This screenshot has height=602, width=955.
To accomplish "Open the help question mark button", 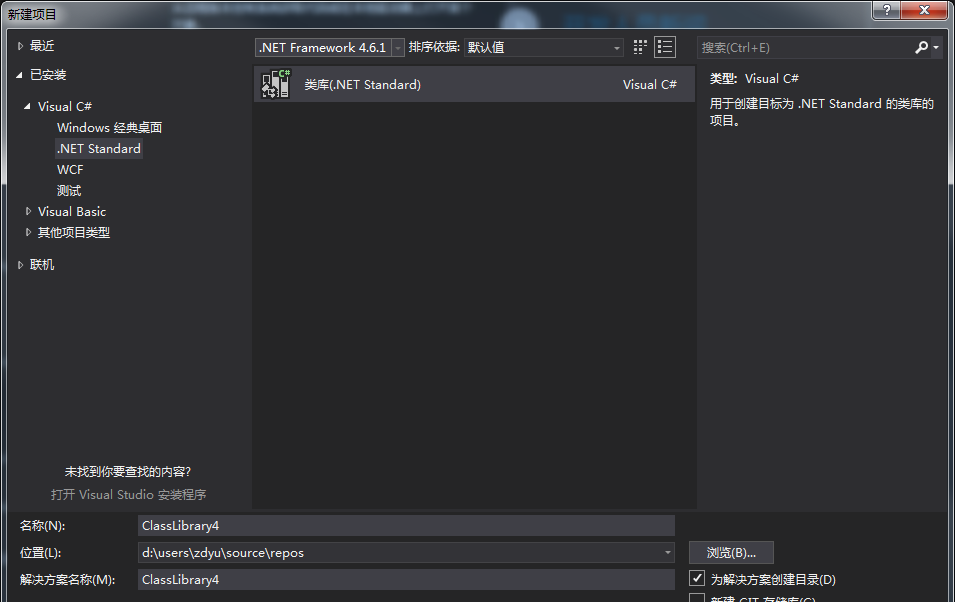I will [887, 10].
